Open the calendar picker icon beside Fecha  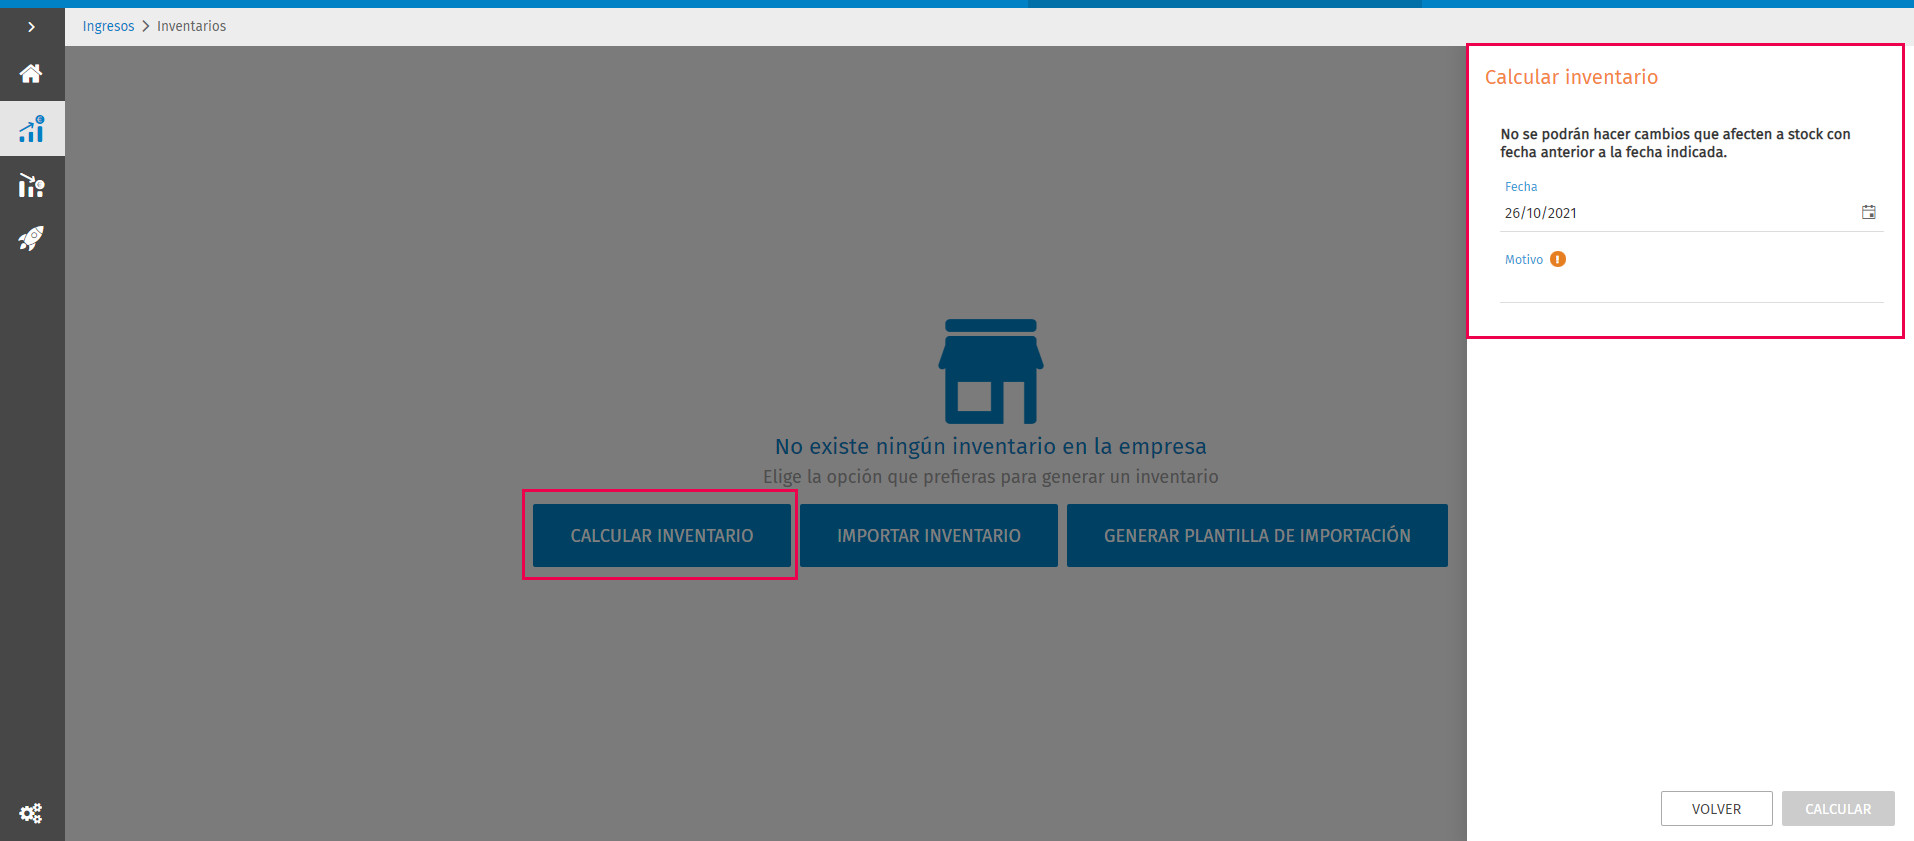coord(1868,212)
